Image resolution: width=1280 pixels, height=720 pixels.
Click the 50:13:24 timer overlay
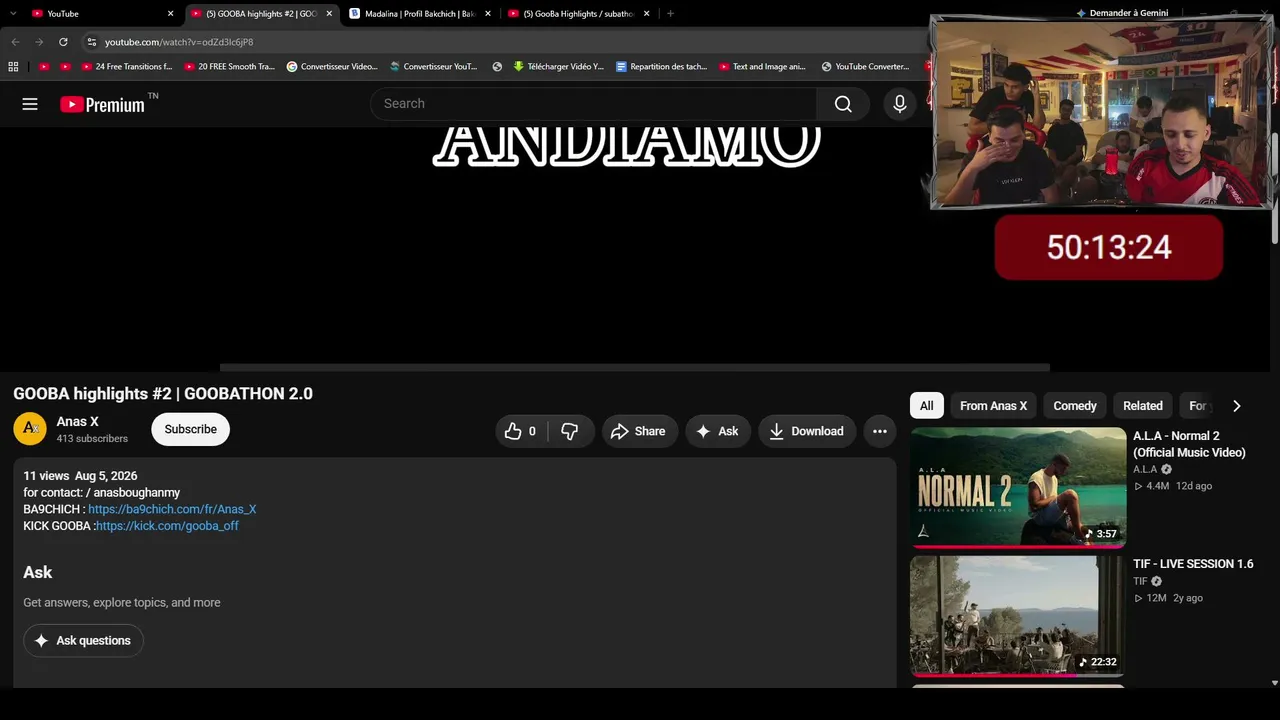point(1109,247)
